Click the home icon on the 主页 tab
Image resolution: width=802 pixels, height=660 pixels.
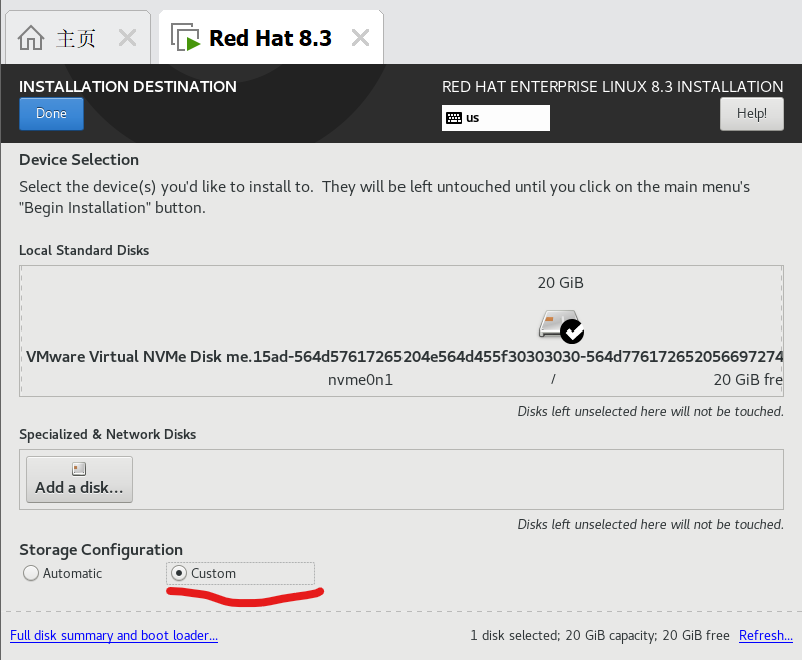pyautogui.click(x=30, y=36)
